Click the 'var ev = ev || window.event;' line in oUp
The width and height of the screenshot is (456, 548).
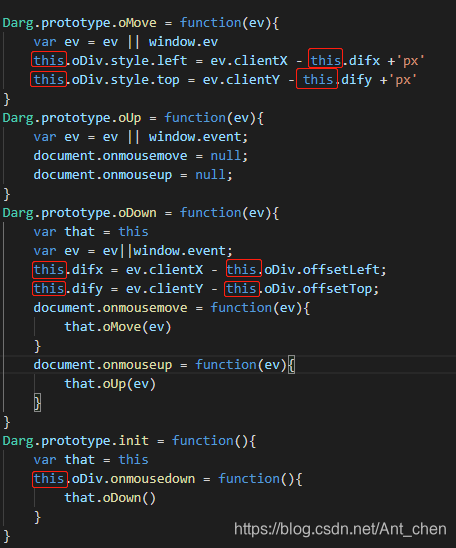[141, 137]
